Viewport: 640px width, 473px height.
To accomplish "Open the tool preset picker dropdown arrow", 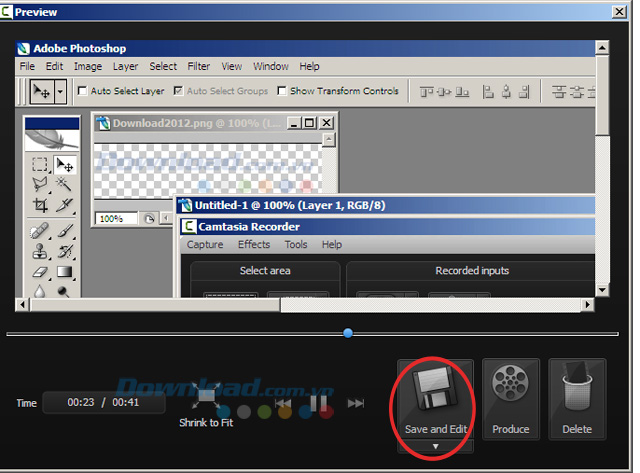I will click(x=60, y=91).
